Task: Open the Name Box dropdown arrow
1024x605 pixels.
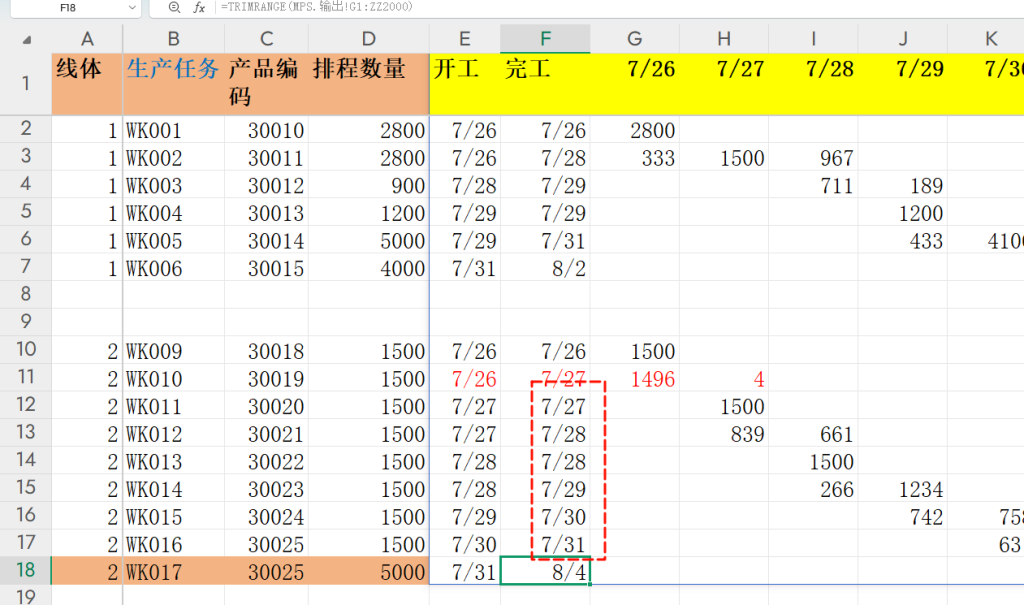Action: [x=133, y=8]
